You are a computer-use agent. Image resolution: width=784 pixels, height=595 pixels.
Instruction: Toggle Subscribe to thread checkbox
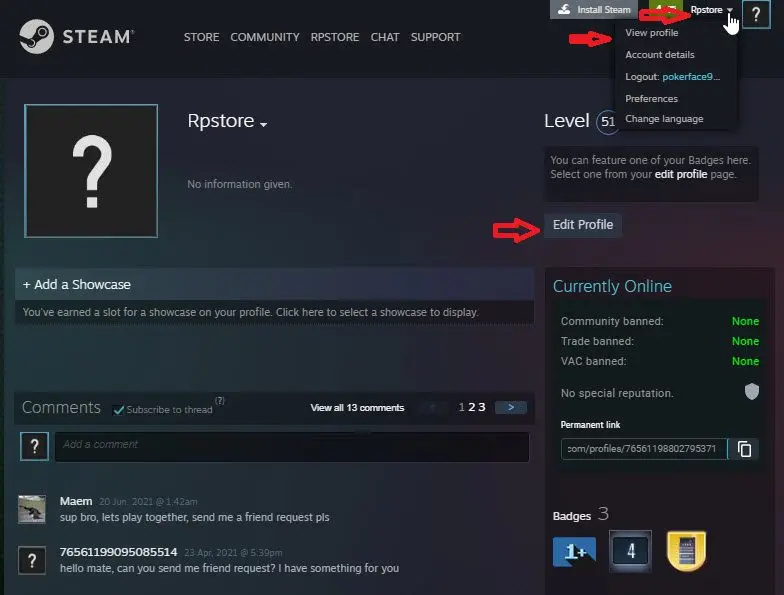118,410
